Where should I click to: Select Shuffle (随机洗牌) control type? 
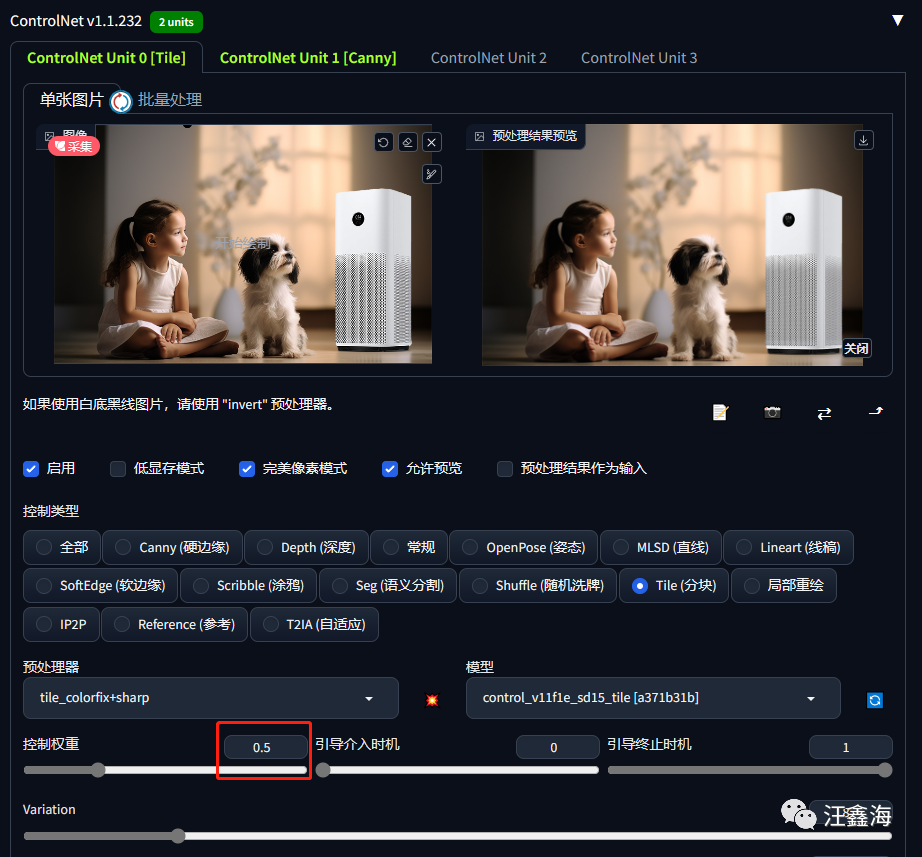tap(538, 586)
